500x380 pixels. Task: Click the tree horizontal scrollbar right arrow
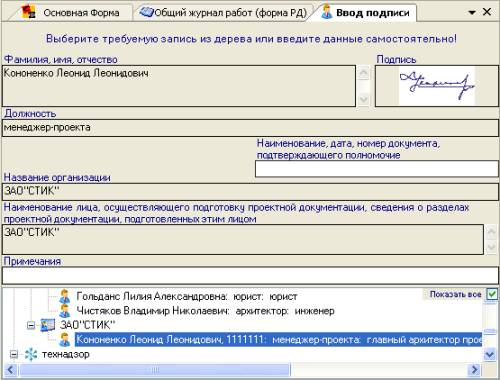474,370
